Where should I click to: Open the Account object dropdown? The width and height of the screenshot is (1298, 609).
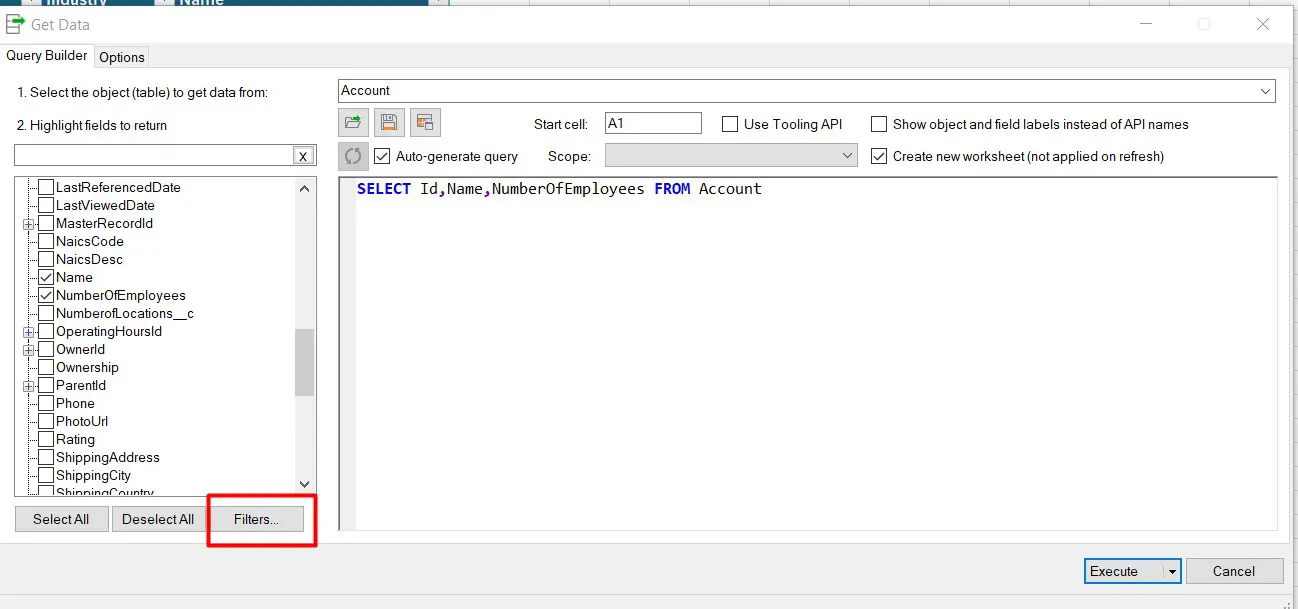point(1266,91)
